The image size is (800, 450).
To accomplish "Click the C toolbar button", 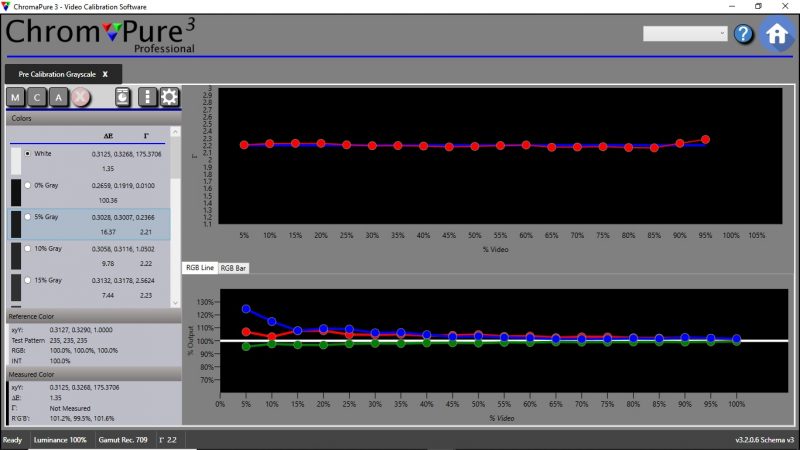I will point(38,97).
